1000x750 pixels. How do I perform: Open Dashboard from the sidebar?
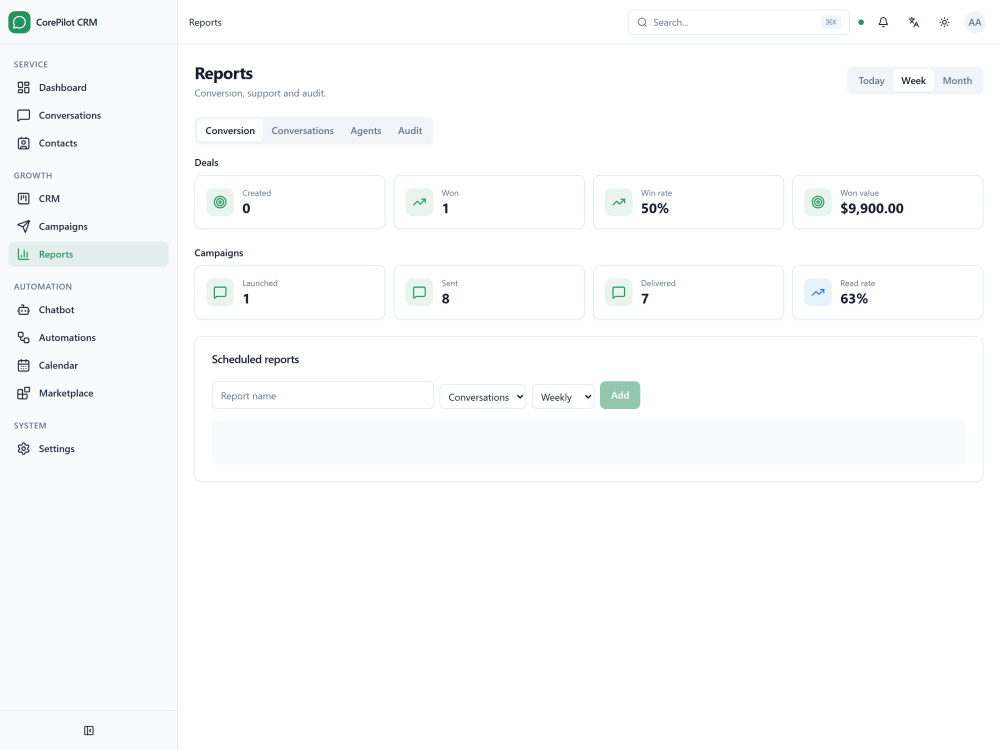tap(88, 87)
